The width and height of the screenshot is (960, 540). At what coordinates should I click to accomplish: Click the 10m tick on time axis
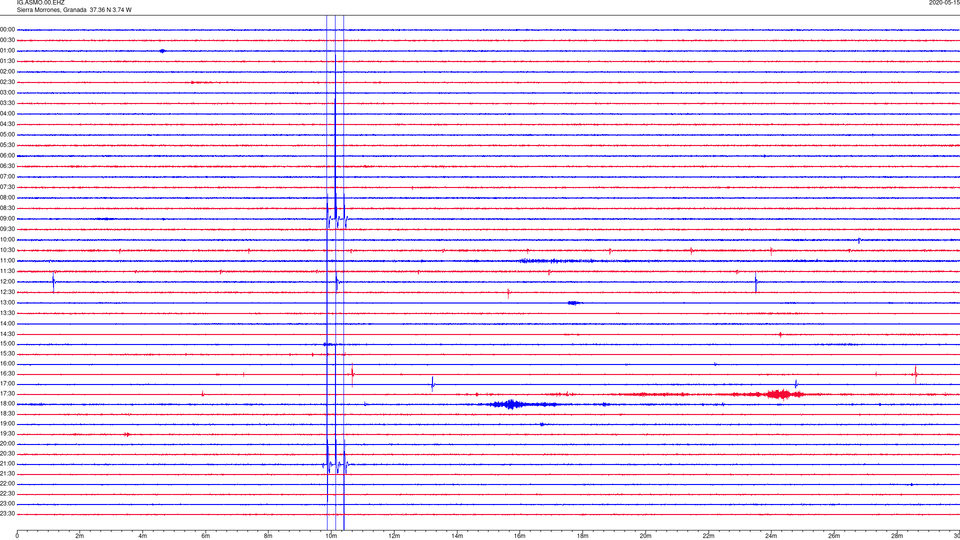point(331,536)
